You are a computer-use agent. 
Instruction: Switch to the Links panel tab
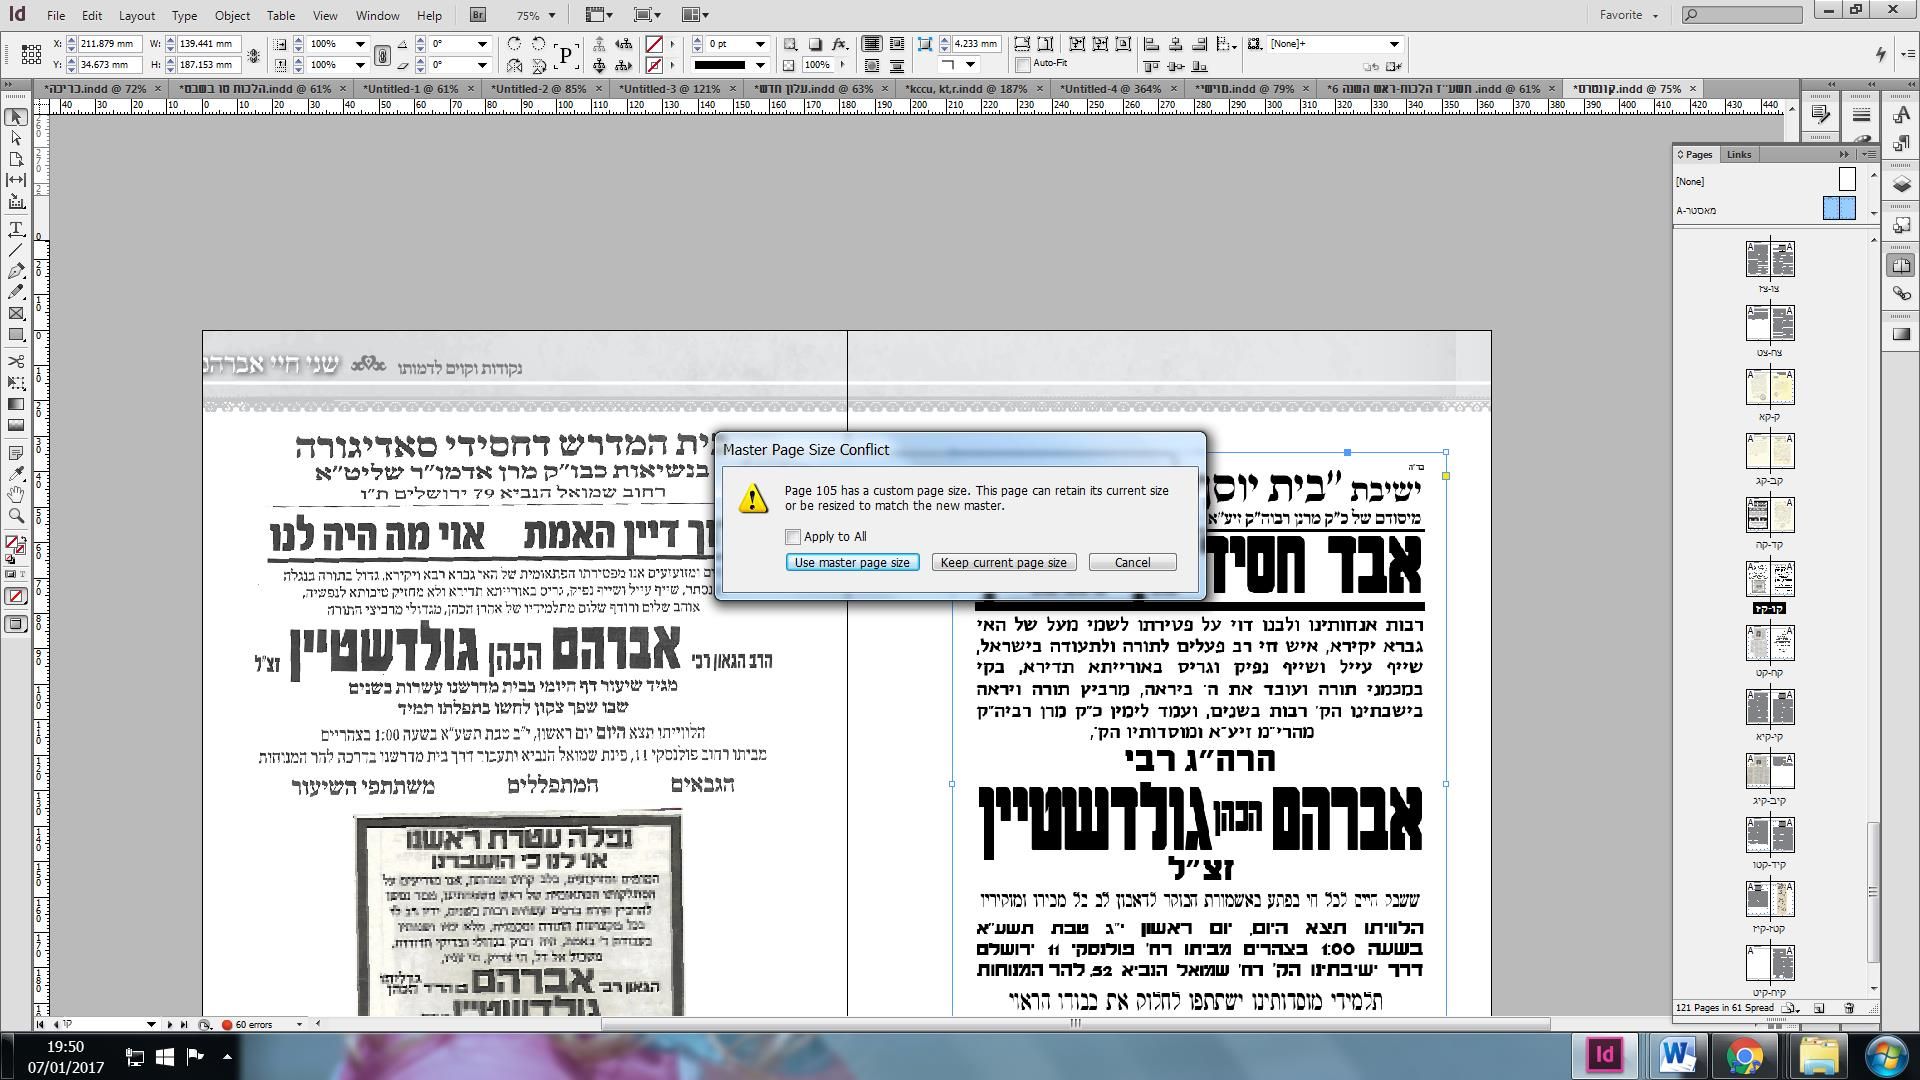1738,154
